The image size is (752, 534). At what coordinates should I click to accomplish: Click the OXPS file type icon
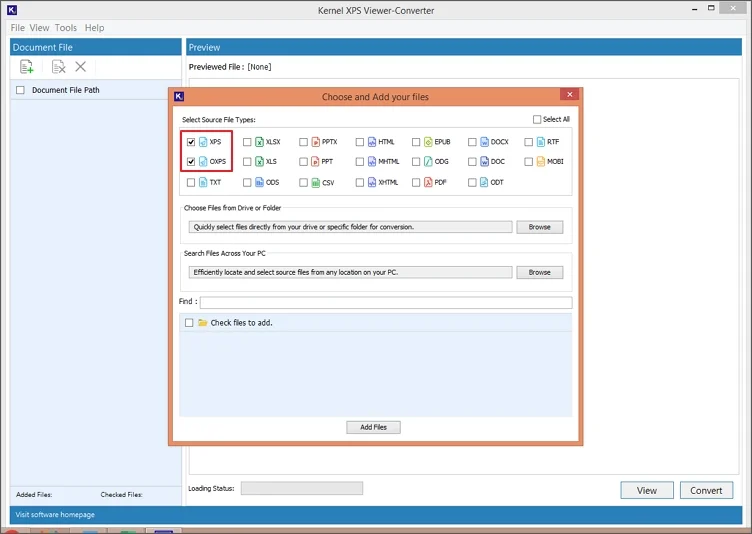(203, 162)
